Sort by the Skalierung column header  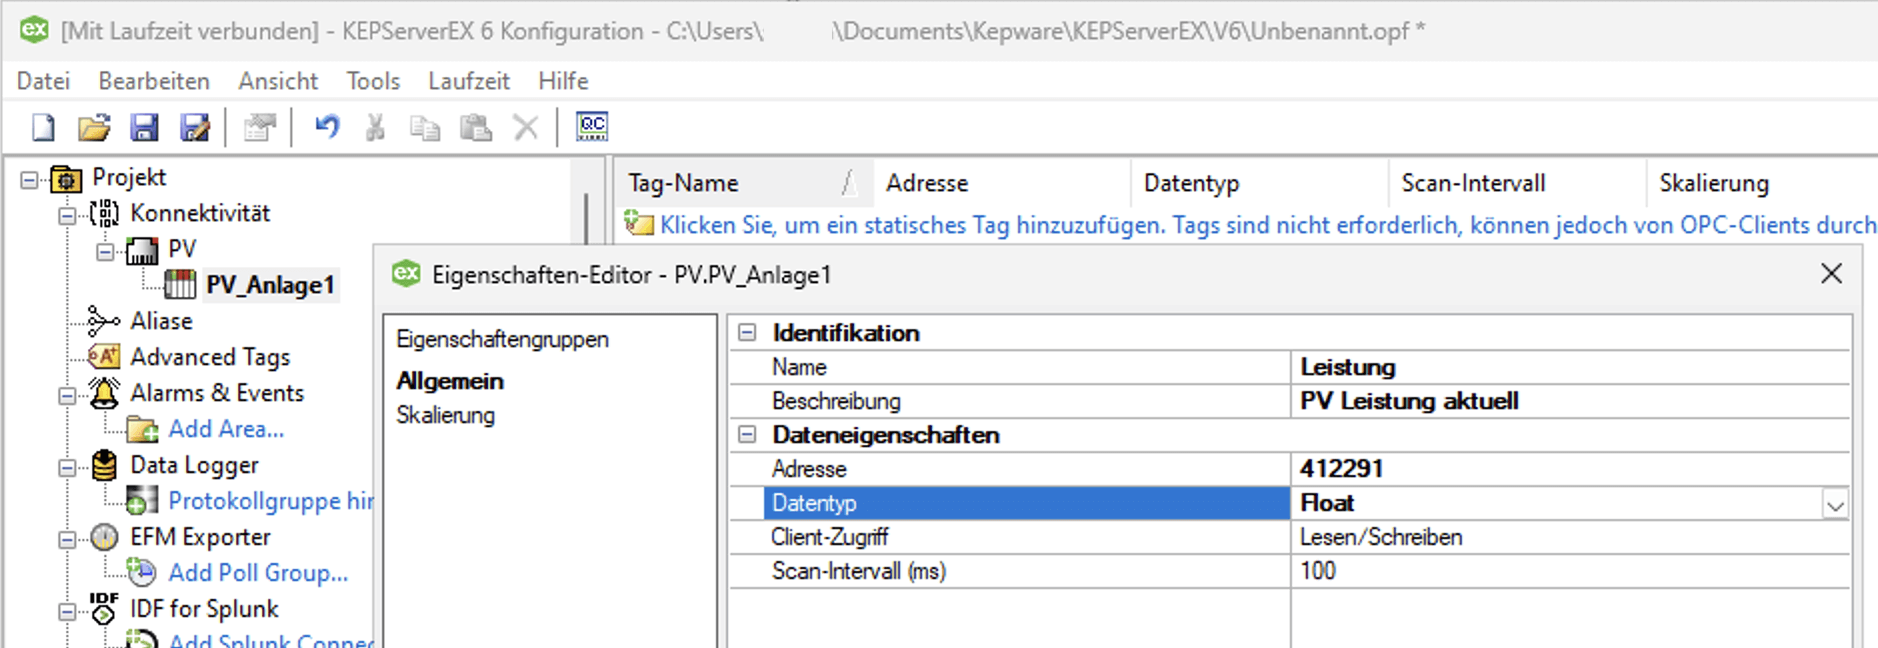point(1762,183)
